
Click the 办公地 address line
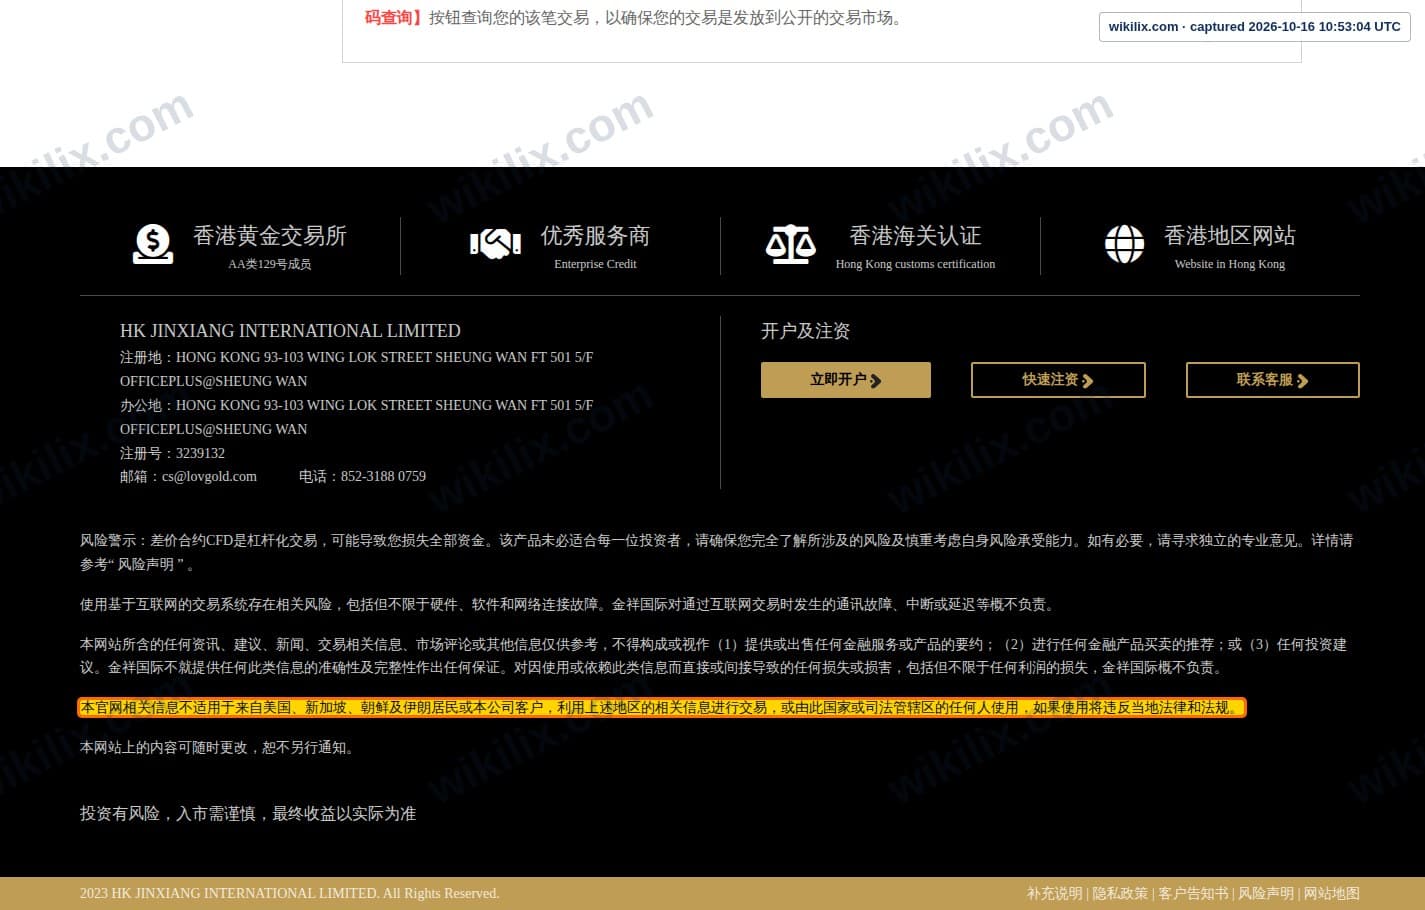[356, 417]
